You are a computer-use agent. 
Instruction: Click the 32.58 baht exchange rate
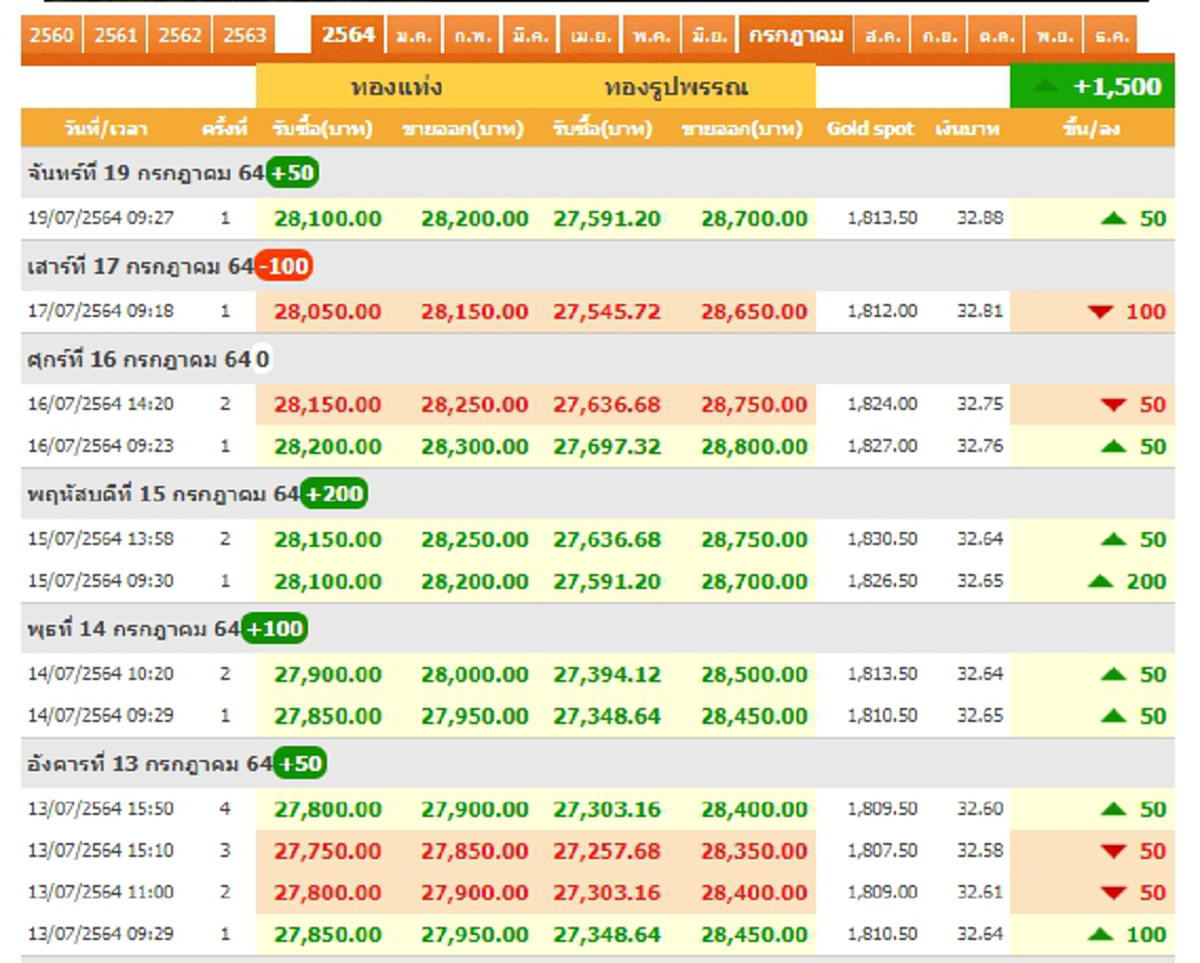[x=979, y=851]
